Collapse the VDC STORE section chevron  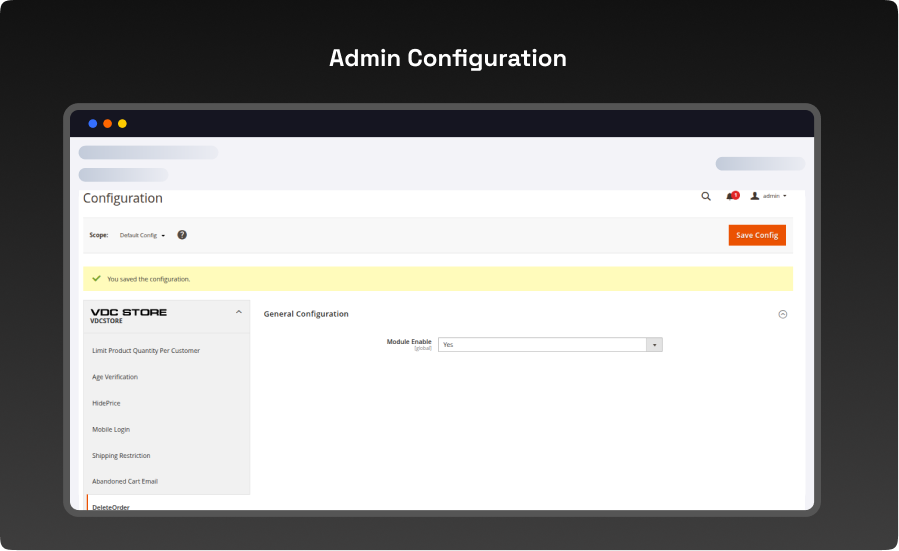tap(238, 313)
